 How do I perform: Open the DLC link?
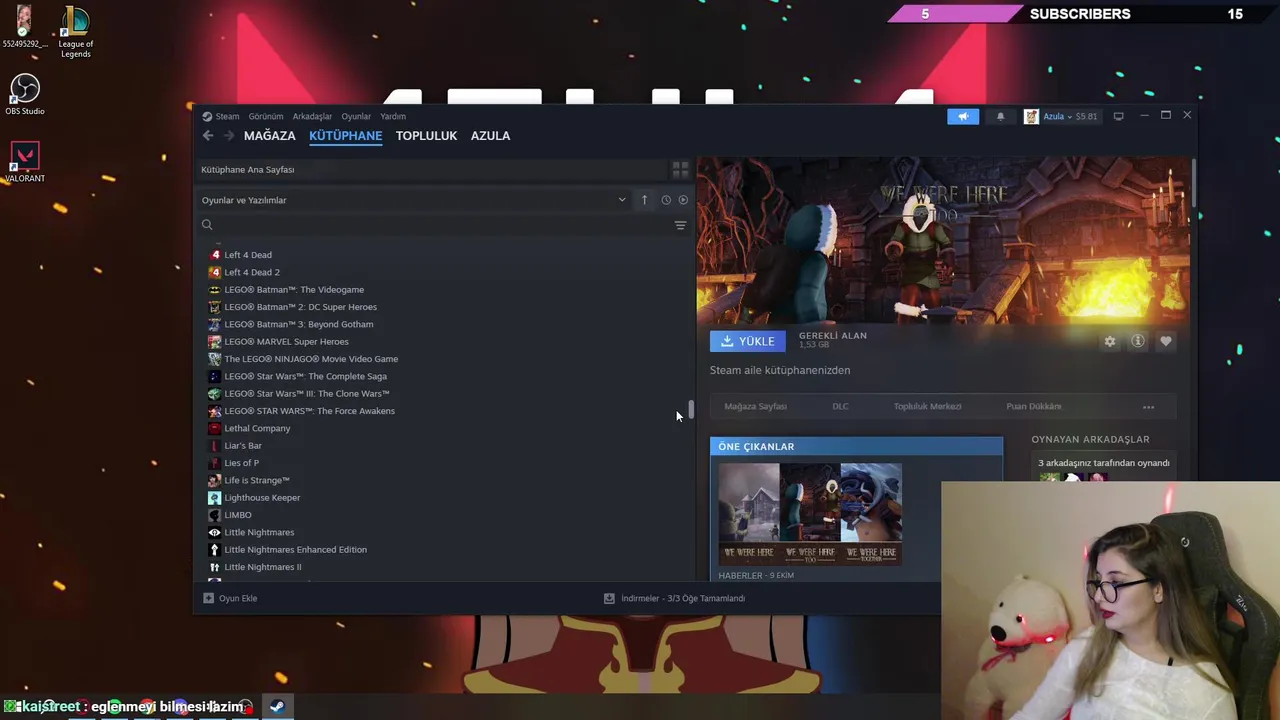point(840,407)
